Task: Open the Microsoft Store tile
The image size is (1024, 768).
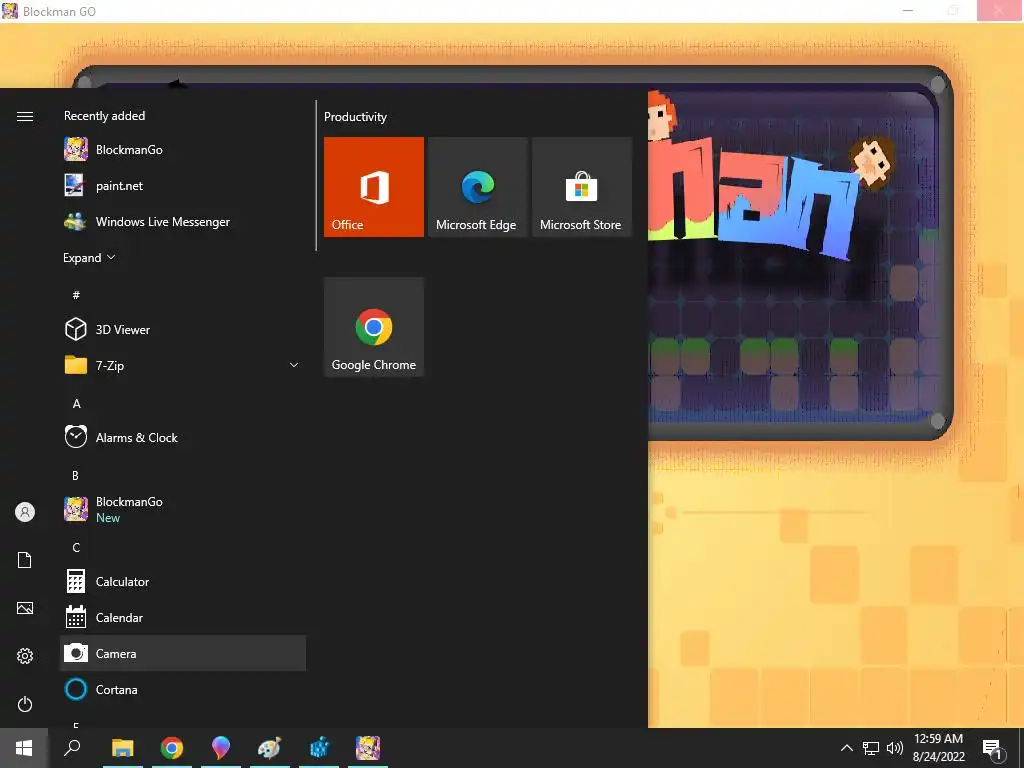Action: (x=582, y=187)
